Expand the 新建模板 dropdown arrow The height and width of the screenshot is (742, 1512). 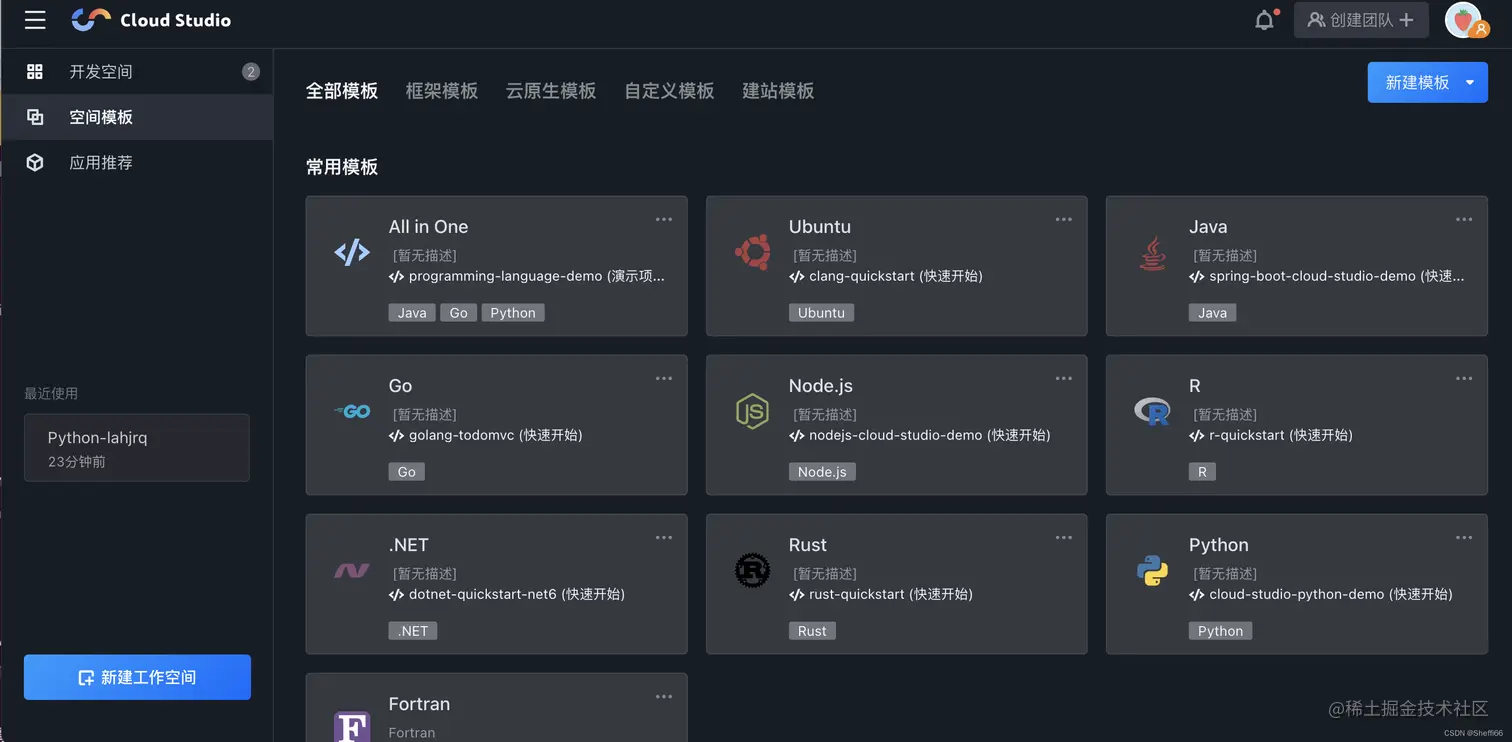[1470, 83]
